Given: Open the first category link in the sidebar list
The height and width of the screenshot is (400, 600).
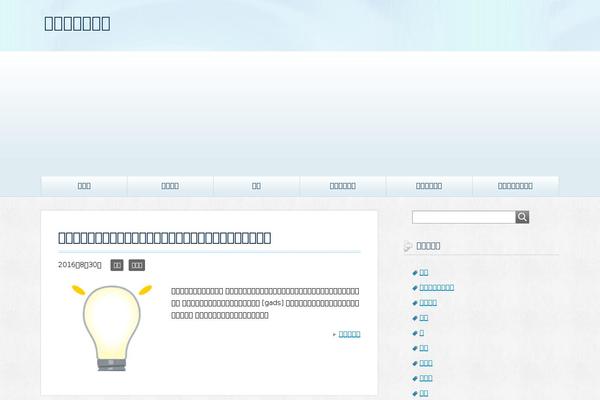Looking at the screenshot, I should [x=424, y=273].
